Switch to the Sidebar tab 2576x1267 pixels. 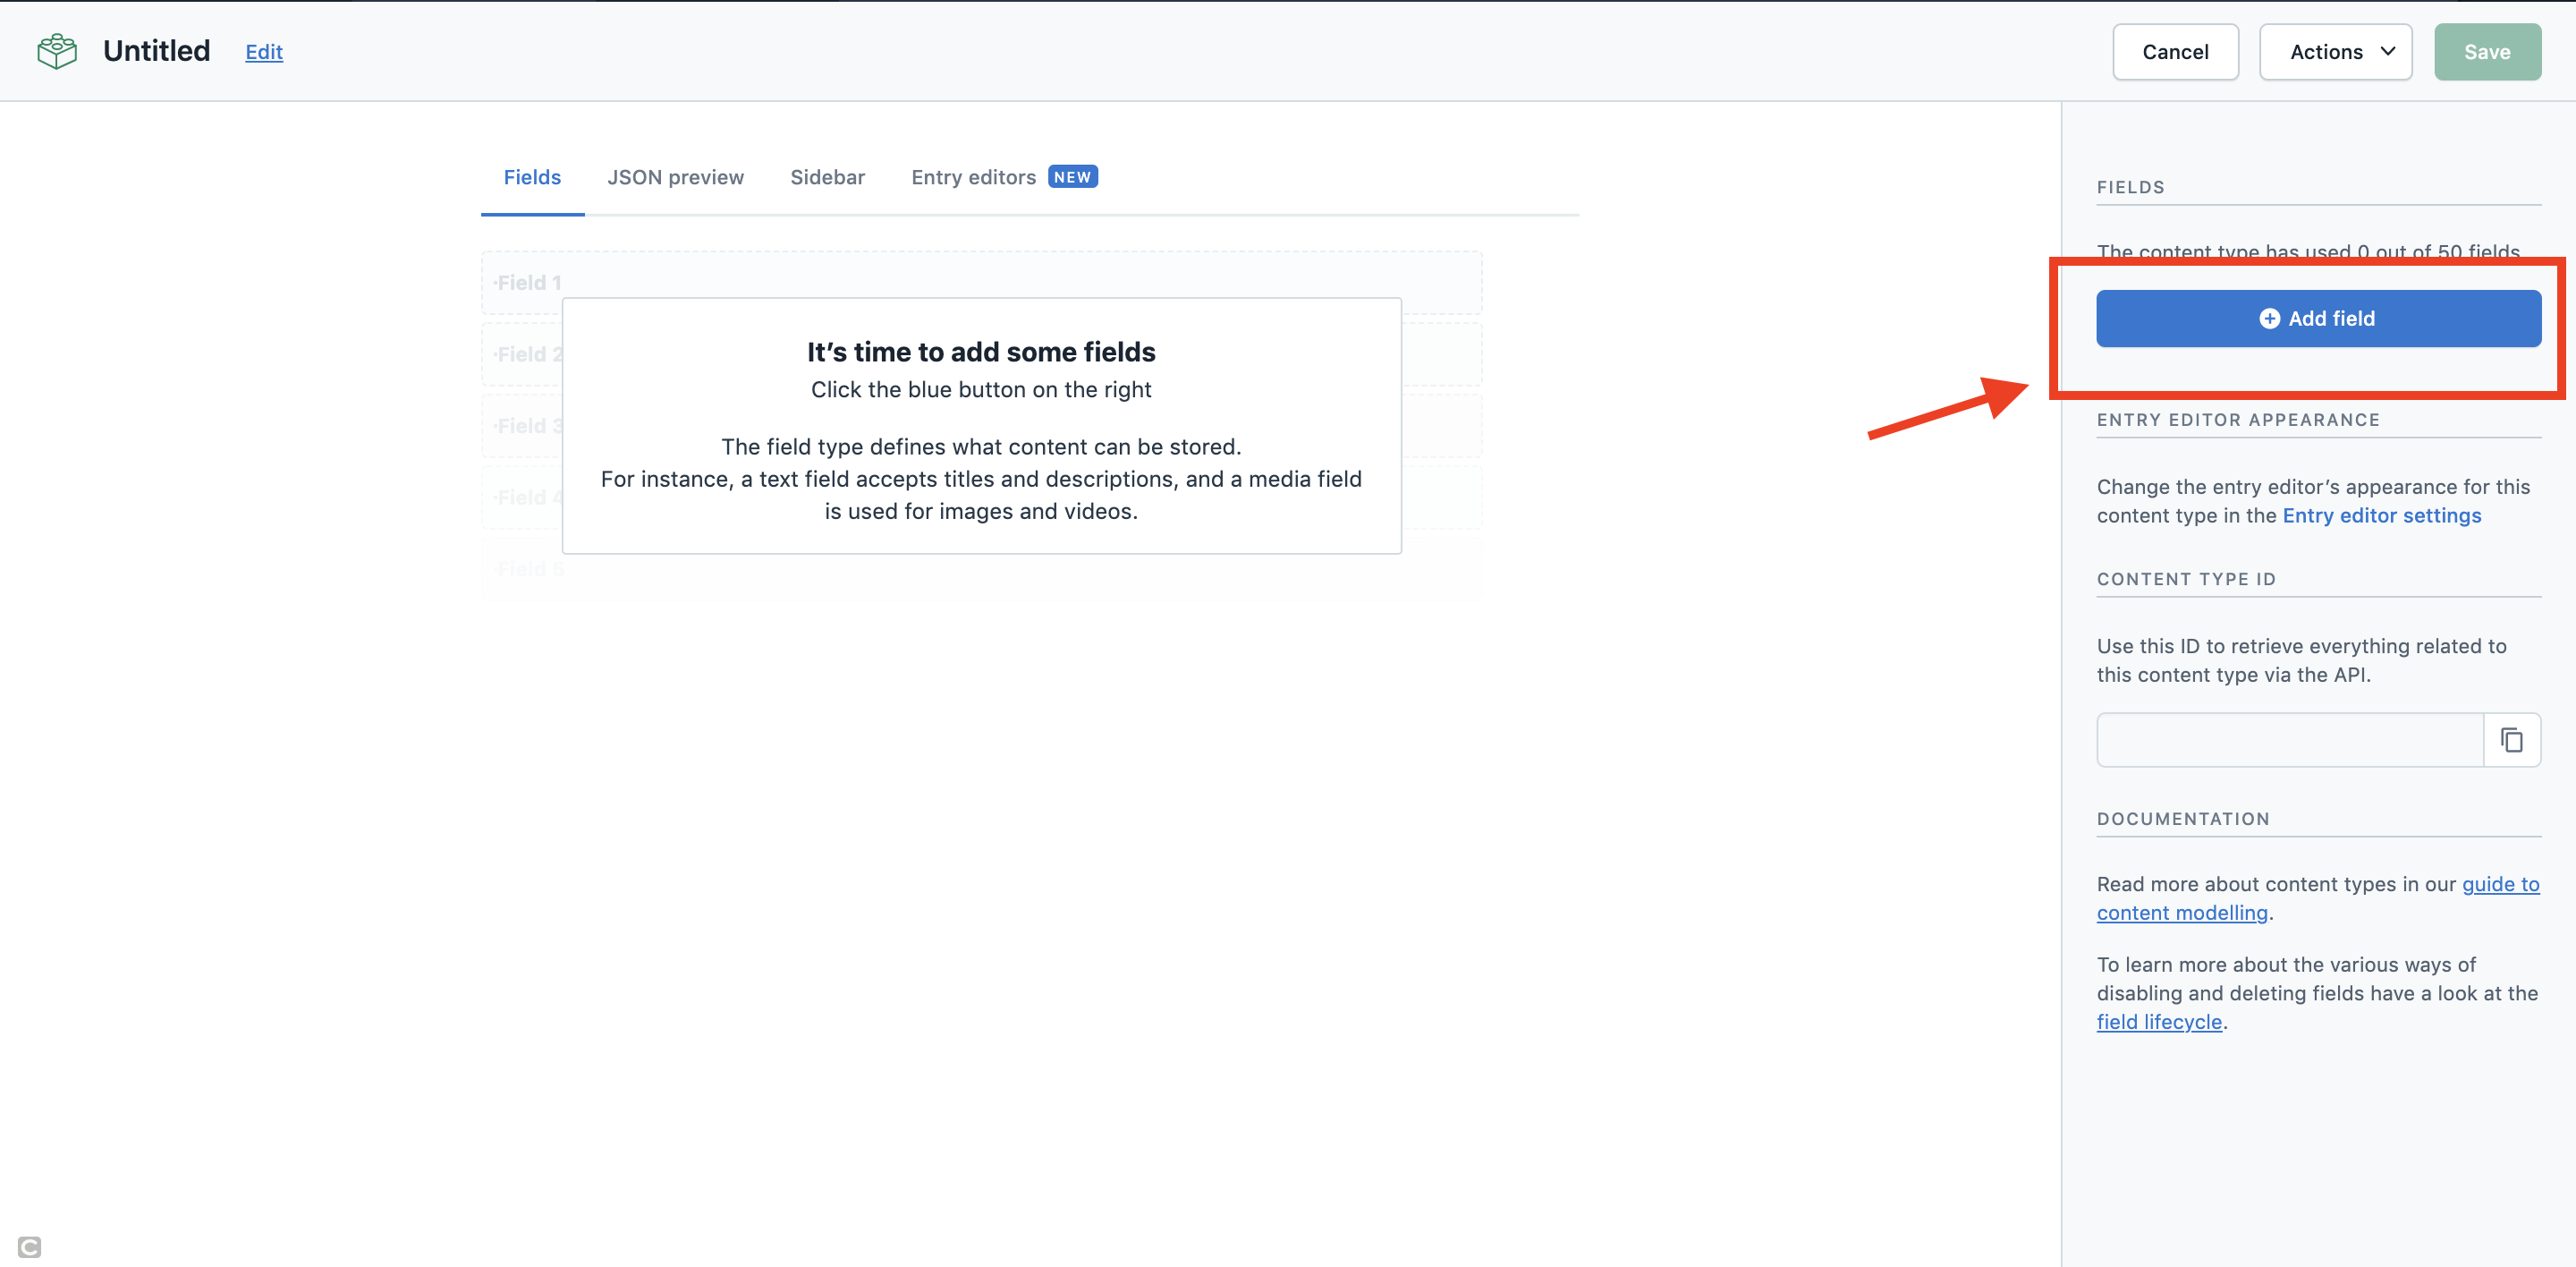[827, 177]
